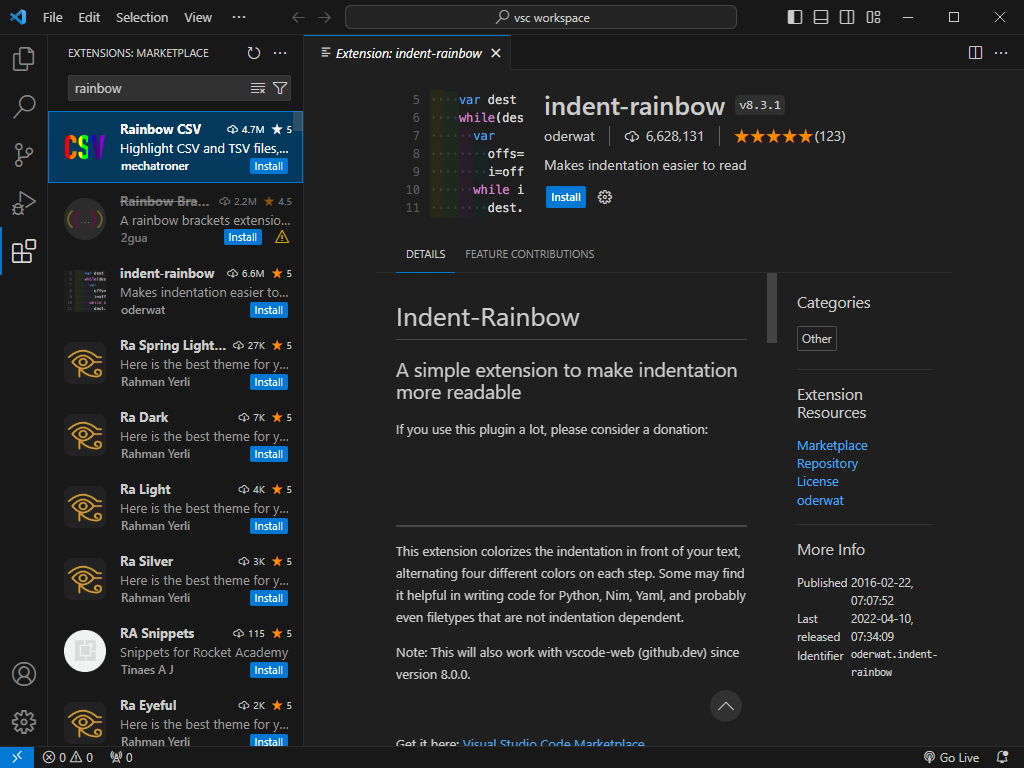
Task: Start the Go Live server
Action: (952, 758)
